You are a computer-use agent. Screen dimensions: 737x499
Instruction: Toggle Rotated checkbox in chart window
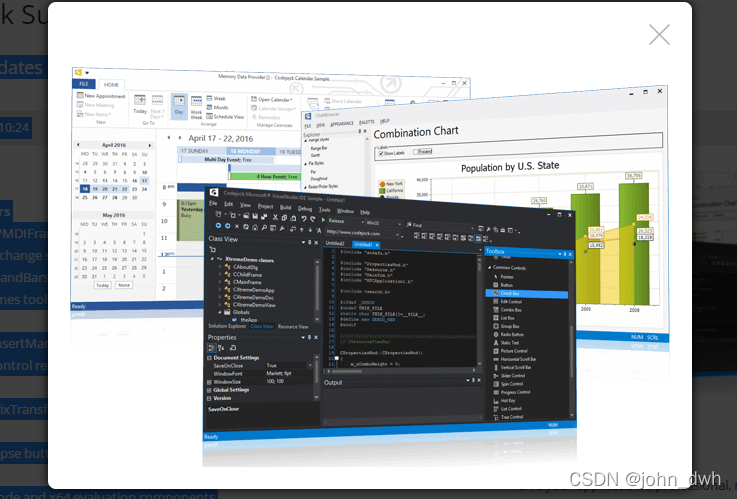[416, 152]
